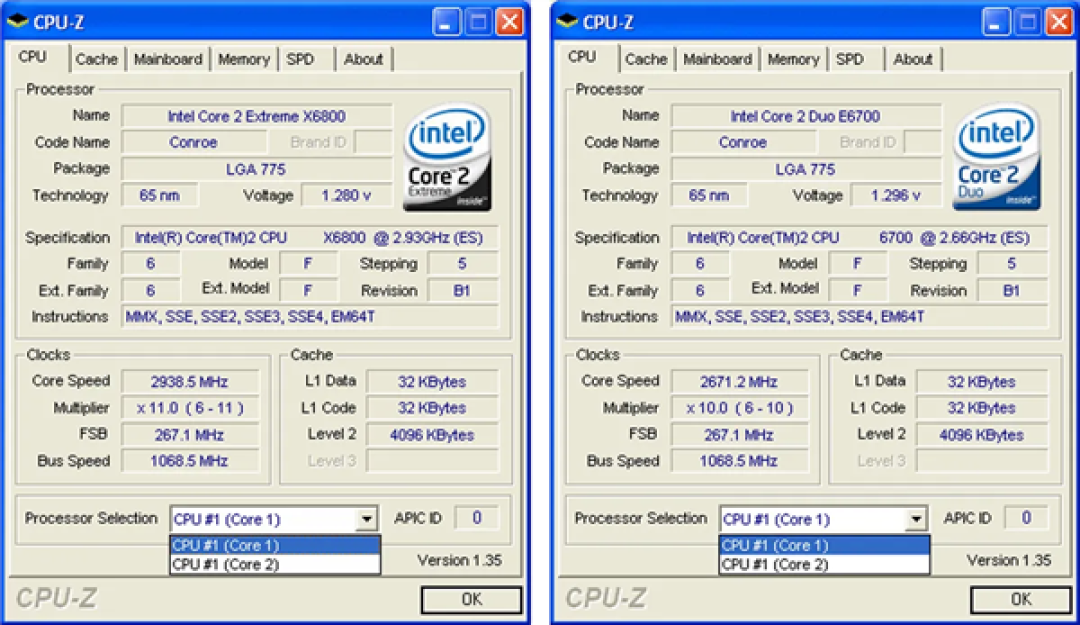Open the Mainboard tab in the E6700 window

coord(718,59)
